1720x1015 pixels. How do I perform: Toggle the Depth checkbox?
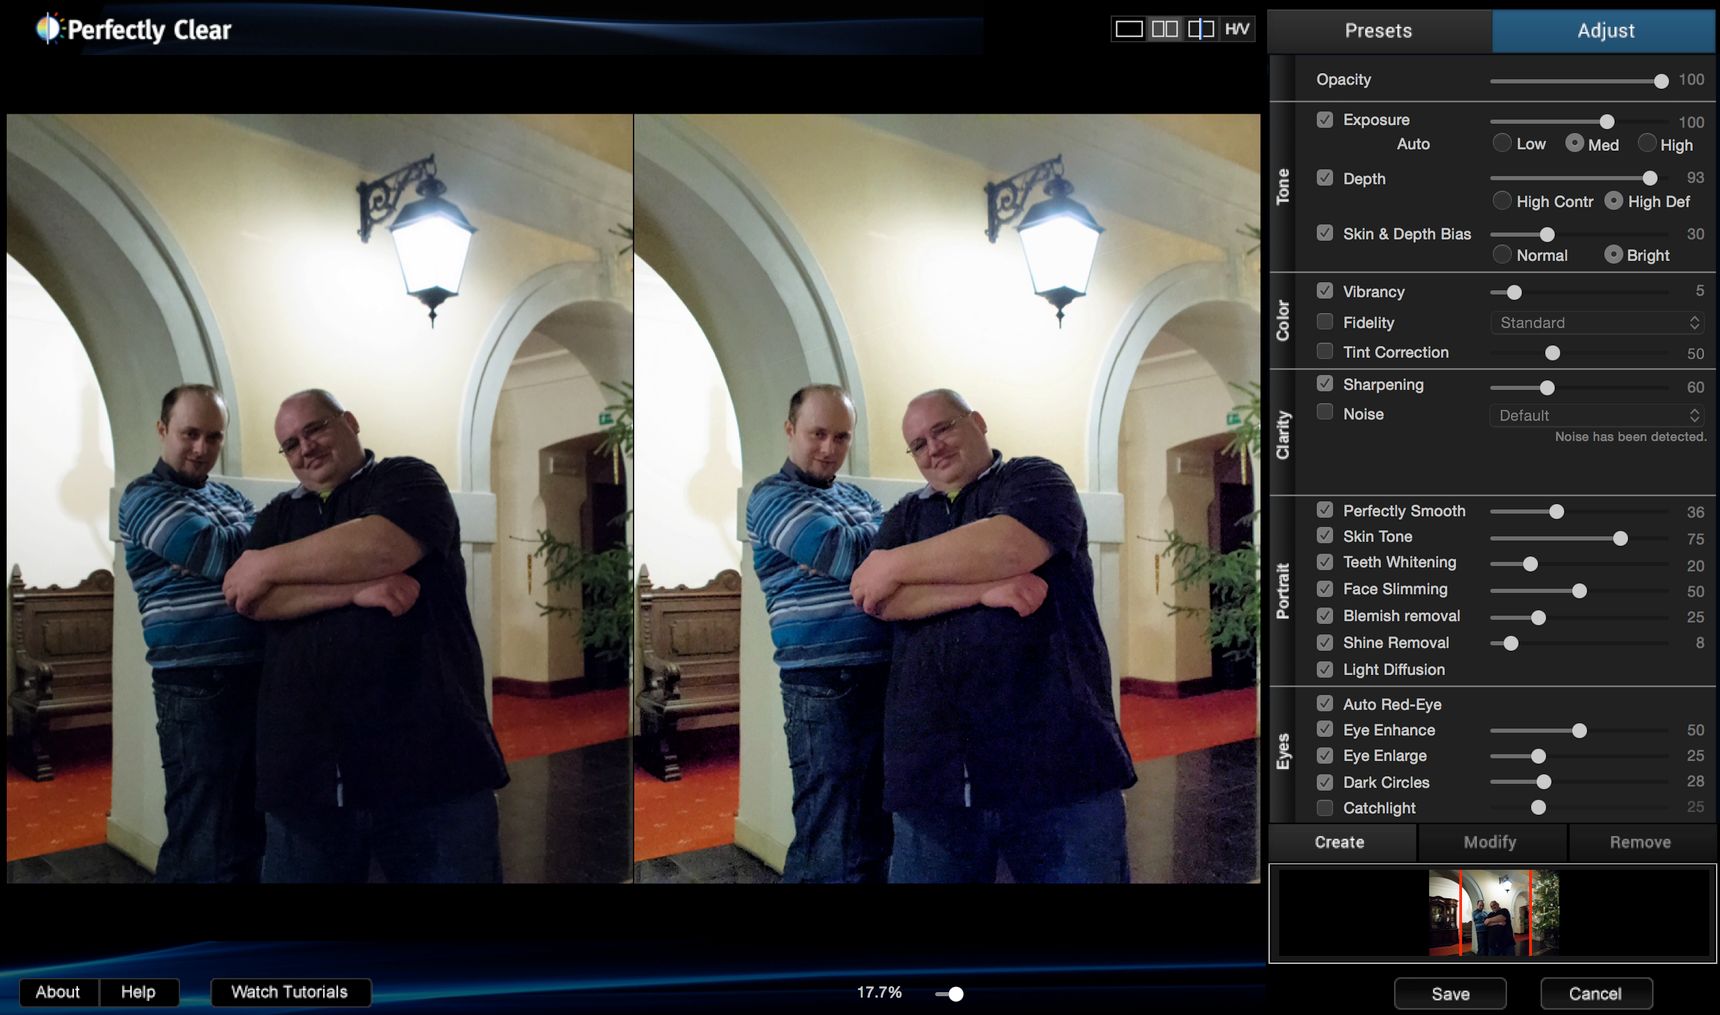coord(1325,177)
